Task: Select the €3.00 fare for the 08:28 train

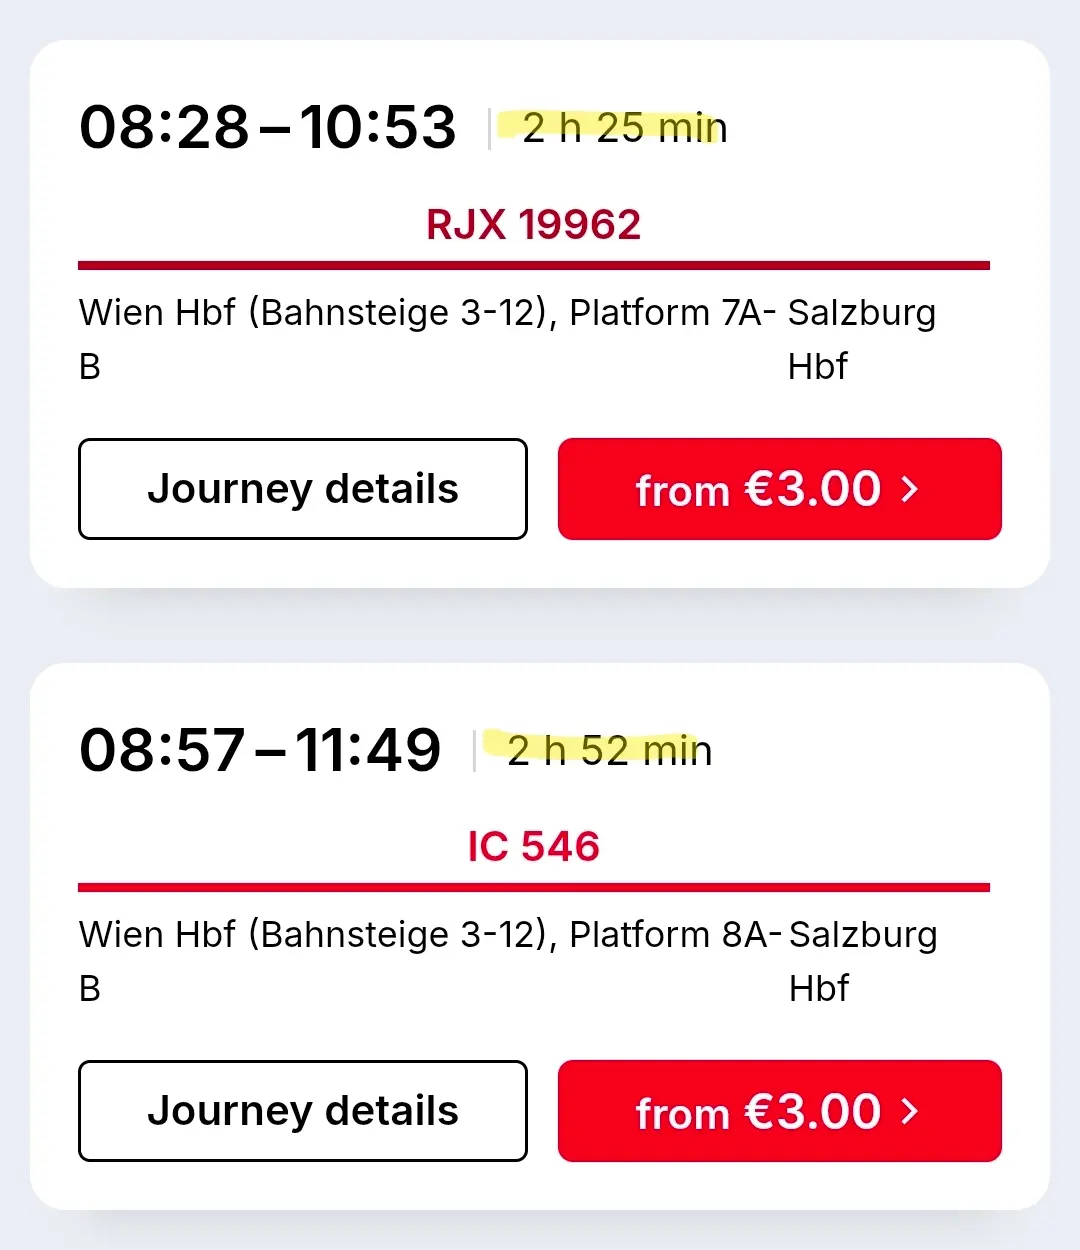Action: click(780, 489)
